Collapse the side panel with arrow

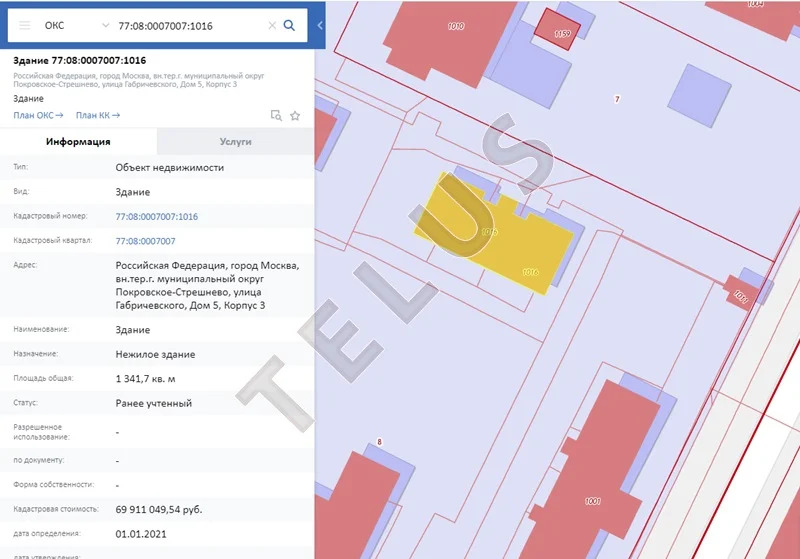click(x=320, y=25)
